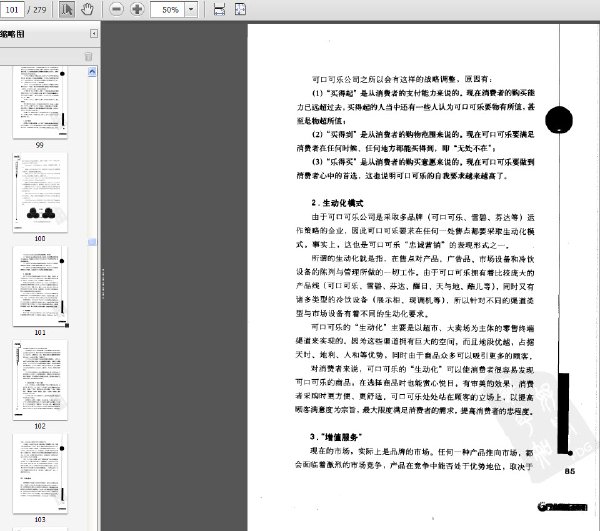Click the page number field showing 101
This screenshot has width=600, height=531.
click(x=12, y=9)
